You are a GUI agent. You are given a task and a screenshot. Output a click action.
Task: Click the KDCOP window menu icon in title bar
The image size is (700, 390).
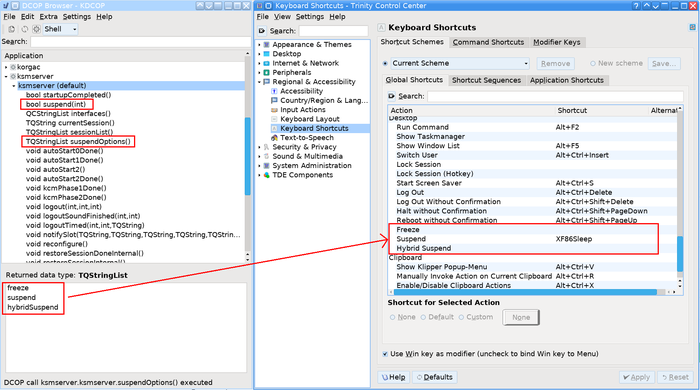6,6
